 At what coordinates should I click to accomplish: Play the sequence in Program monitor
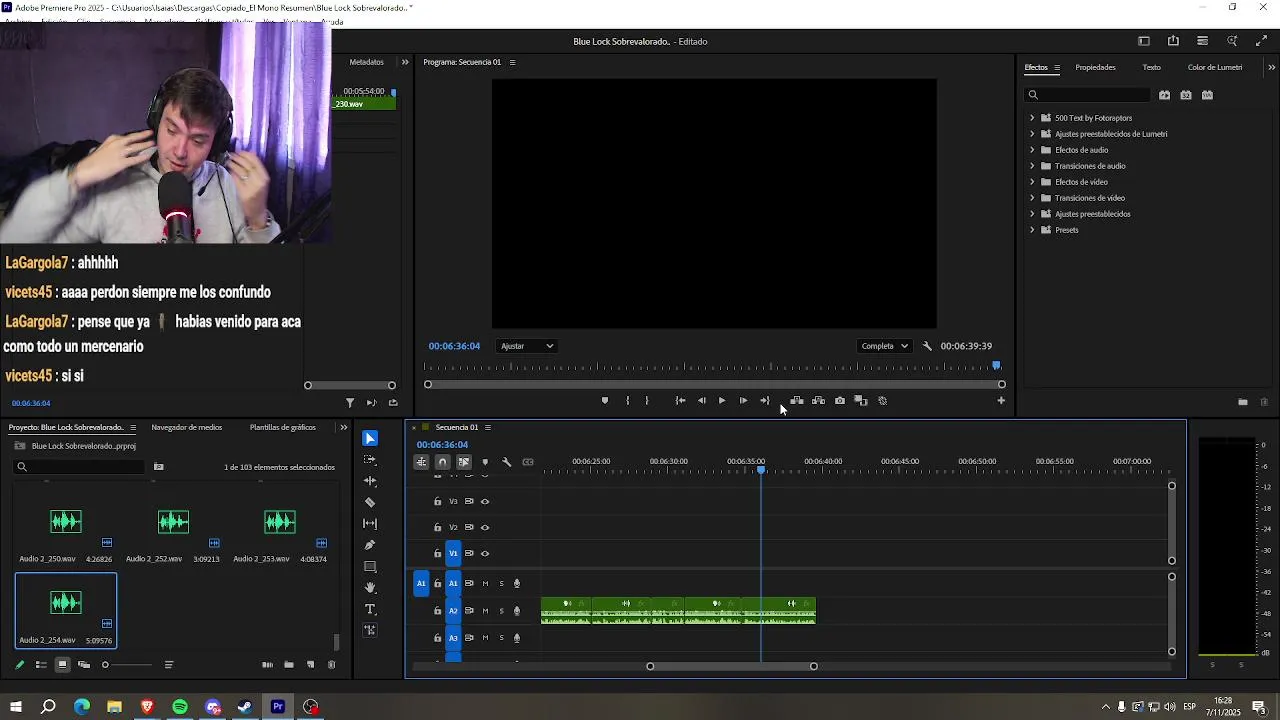pyautogui.click(x=722, y=401)
